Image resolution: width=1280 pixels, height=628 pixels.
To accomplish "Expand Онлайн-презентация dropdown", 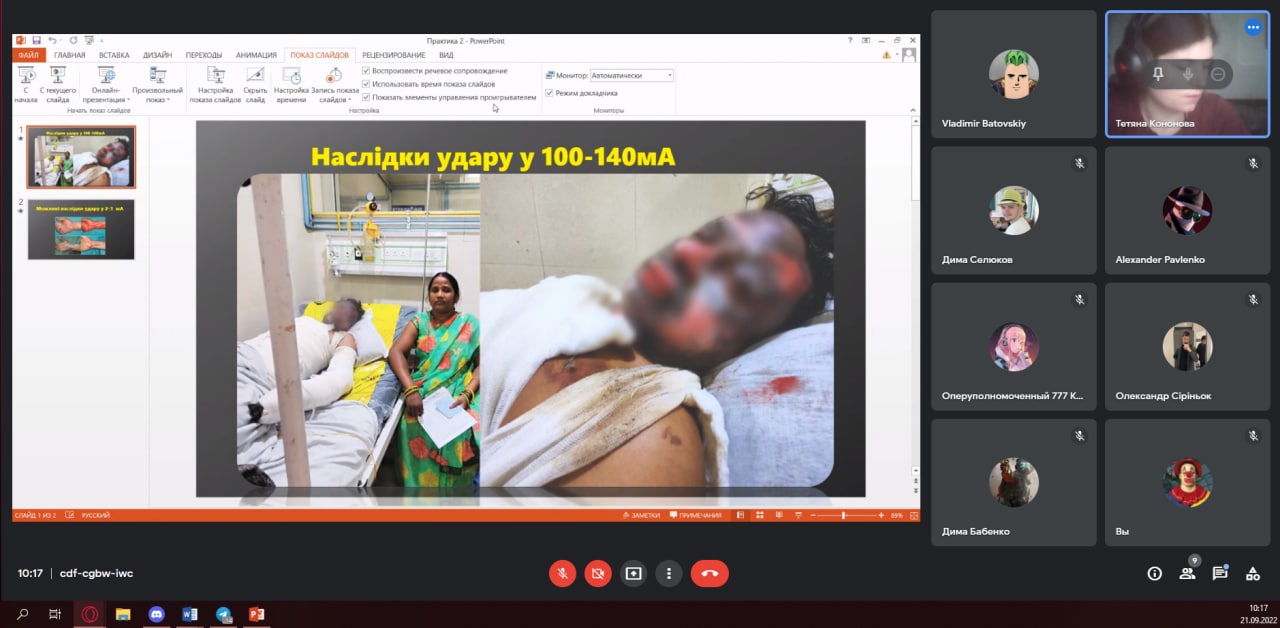I will tap(106, 85).
